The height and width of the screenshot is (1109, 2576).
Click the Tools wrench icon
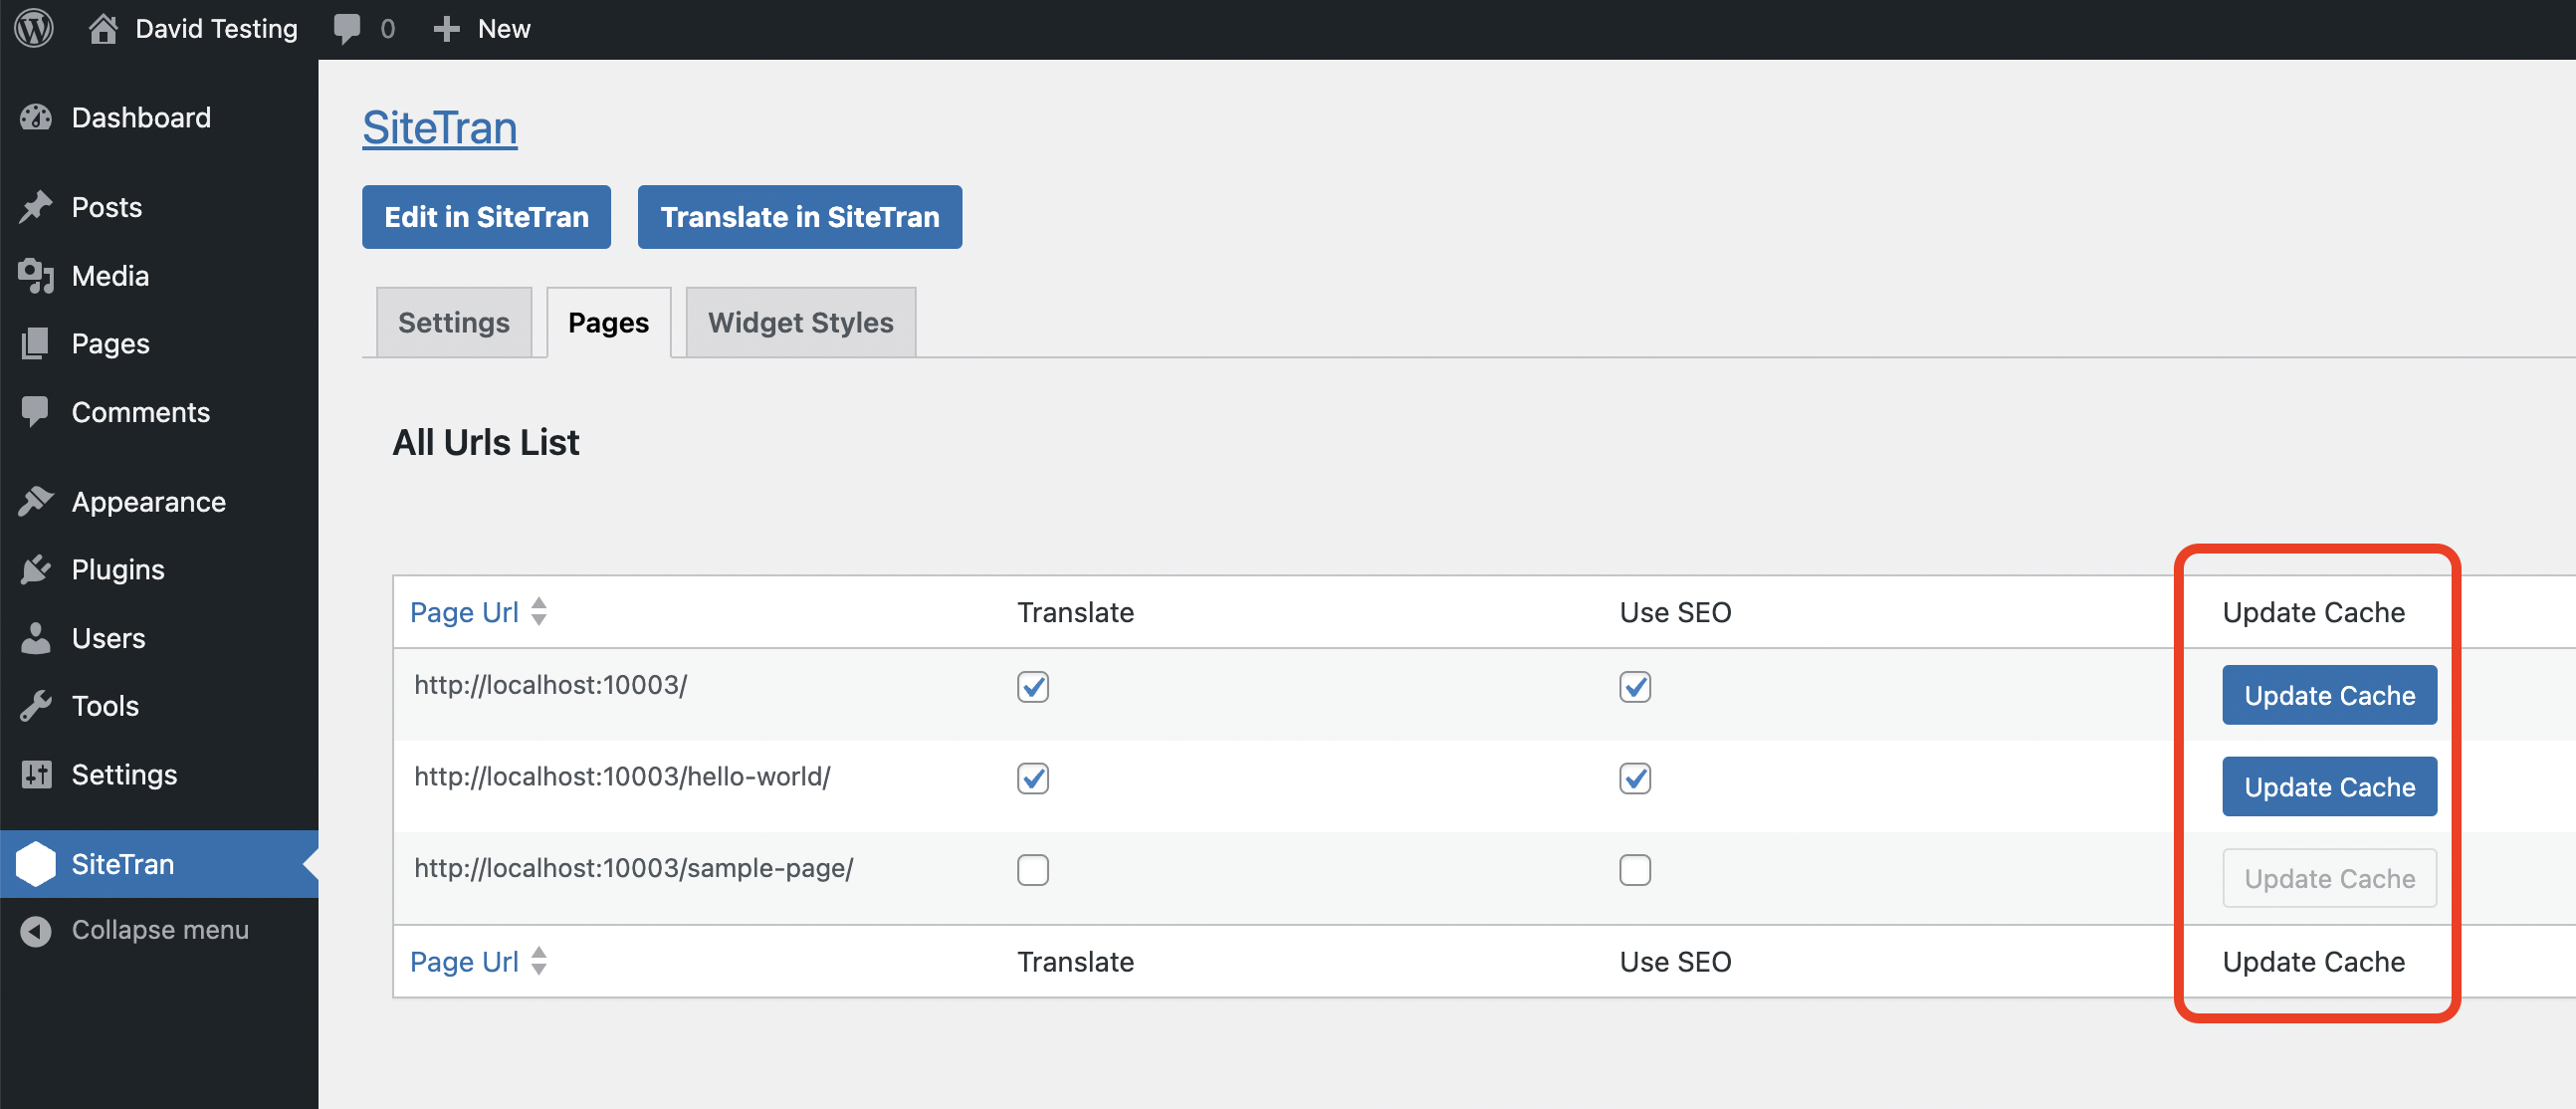pyautogui.click(x=36, y=707)
